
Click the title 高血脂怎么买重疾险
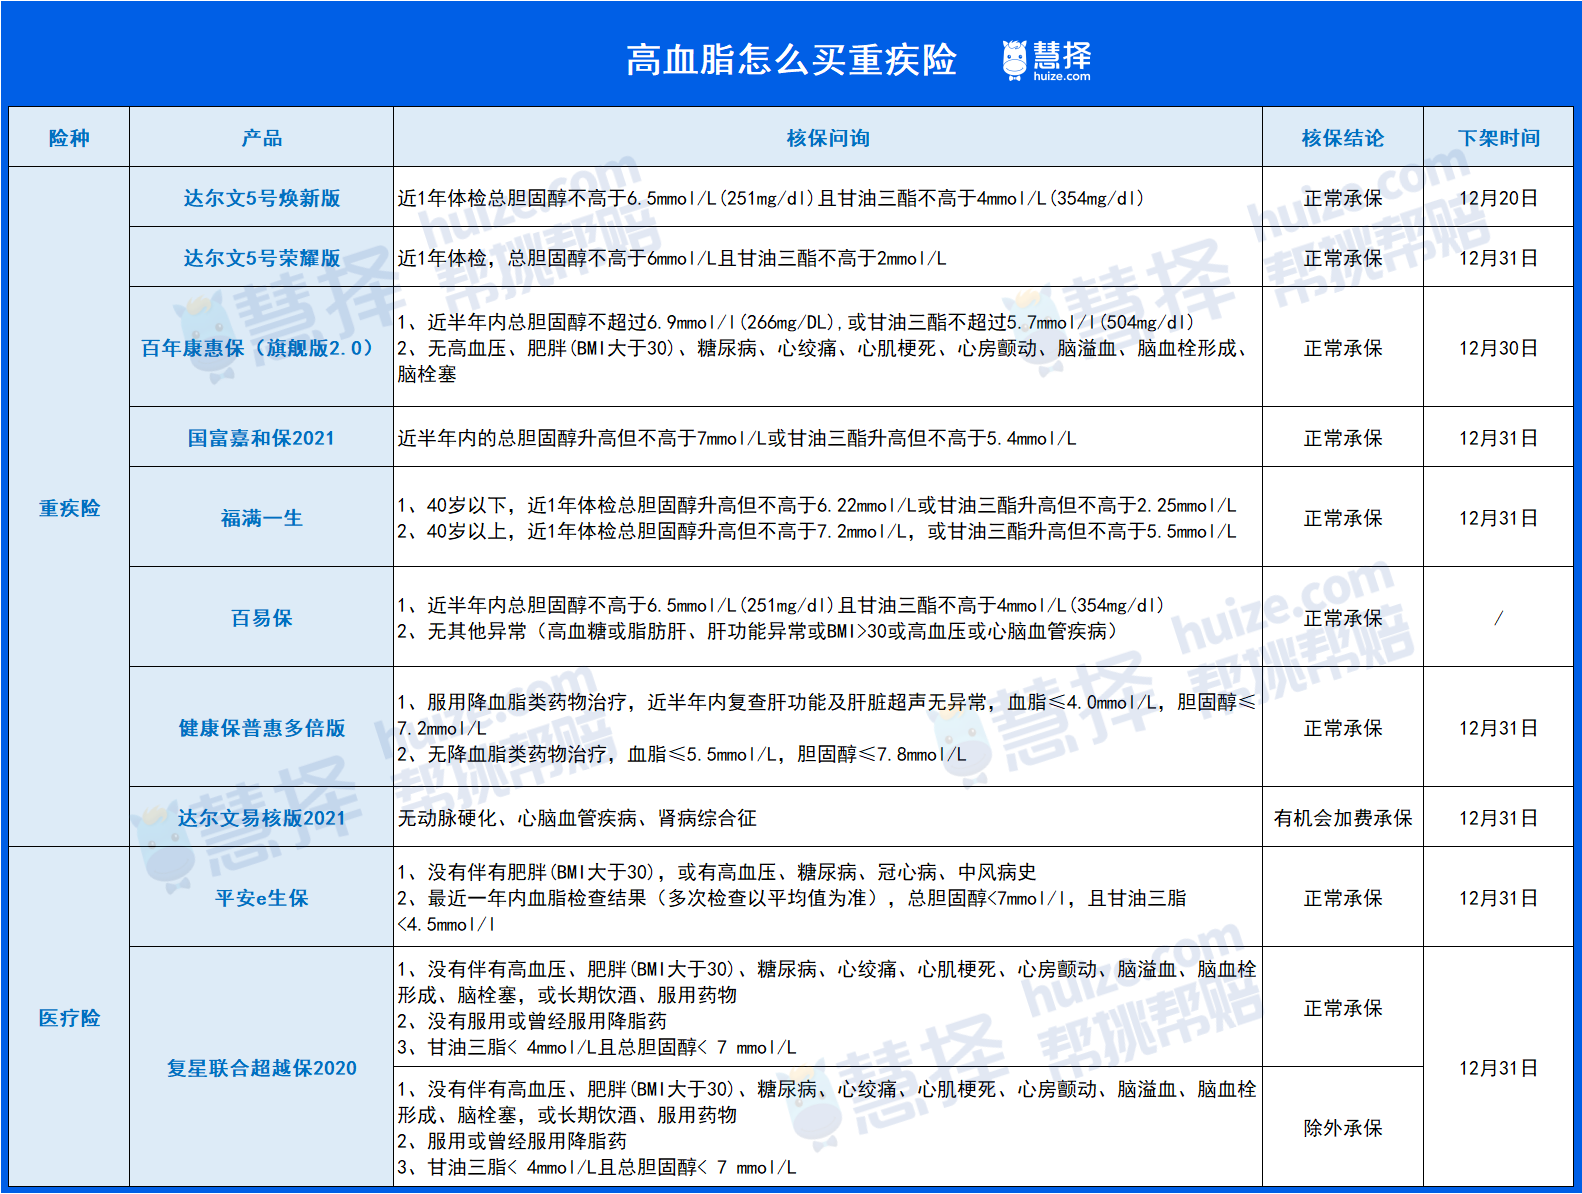(x=790, y=60)
